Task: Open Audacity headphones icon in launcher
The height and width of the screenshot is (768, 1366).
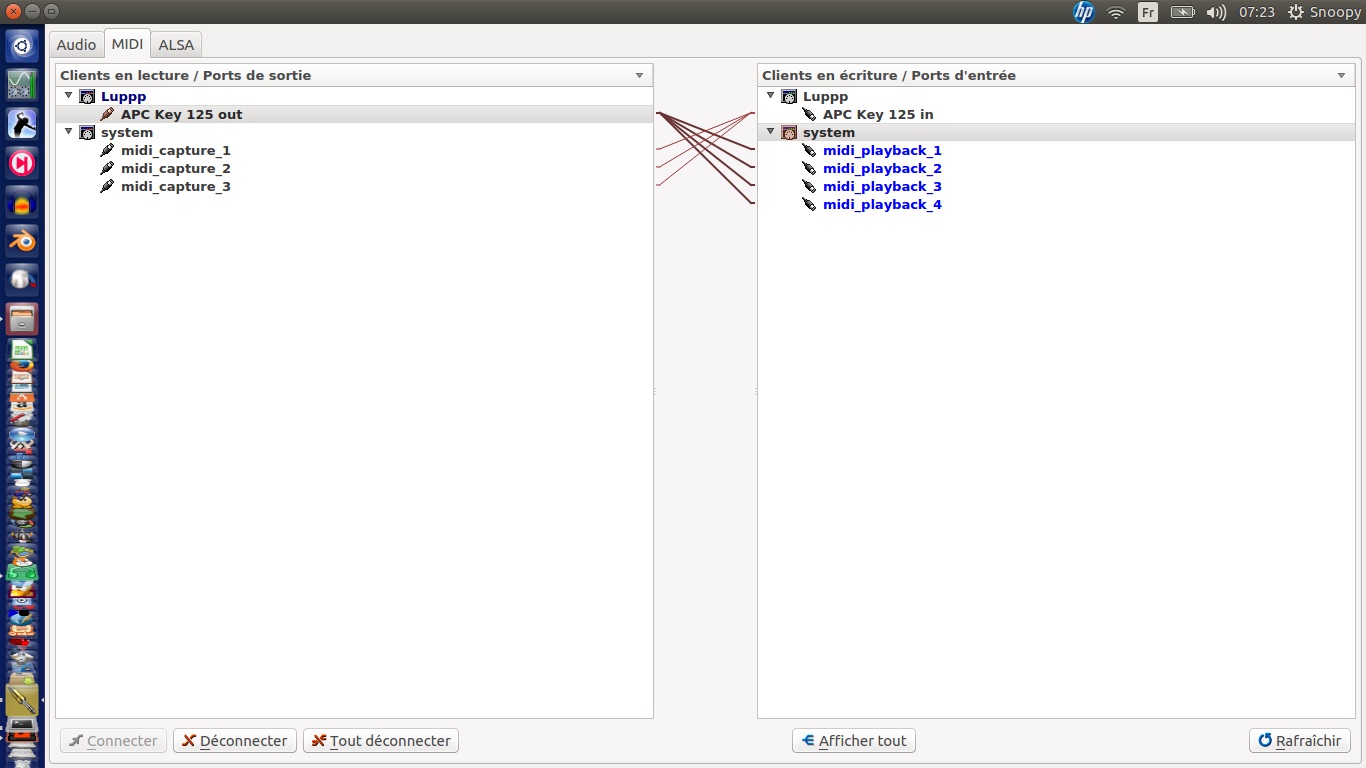Action: click(22, 201)
